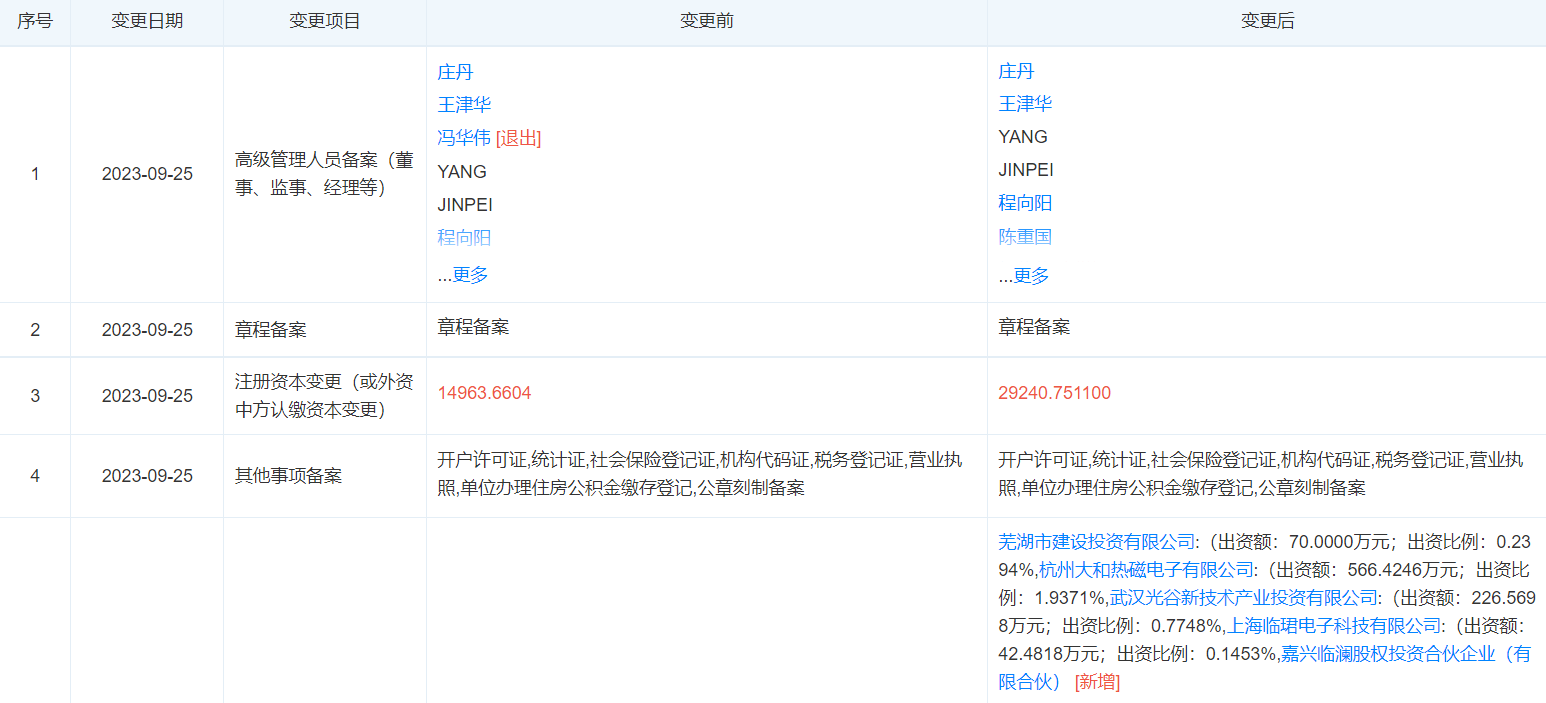Click 冯华伟 marked 退出
The height and width of the screenshot is (703, 1546).
point(464,138)
